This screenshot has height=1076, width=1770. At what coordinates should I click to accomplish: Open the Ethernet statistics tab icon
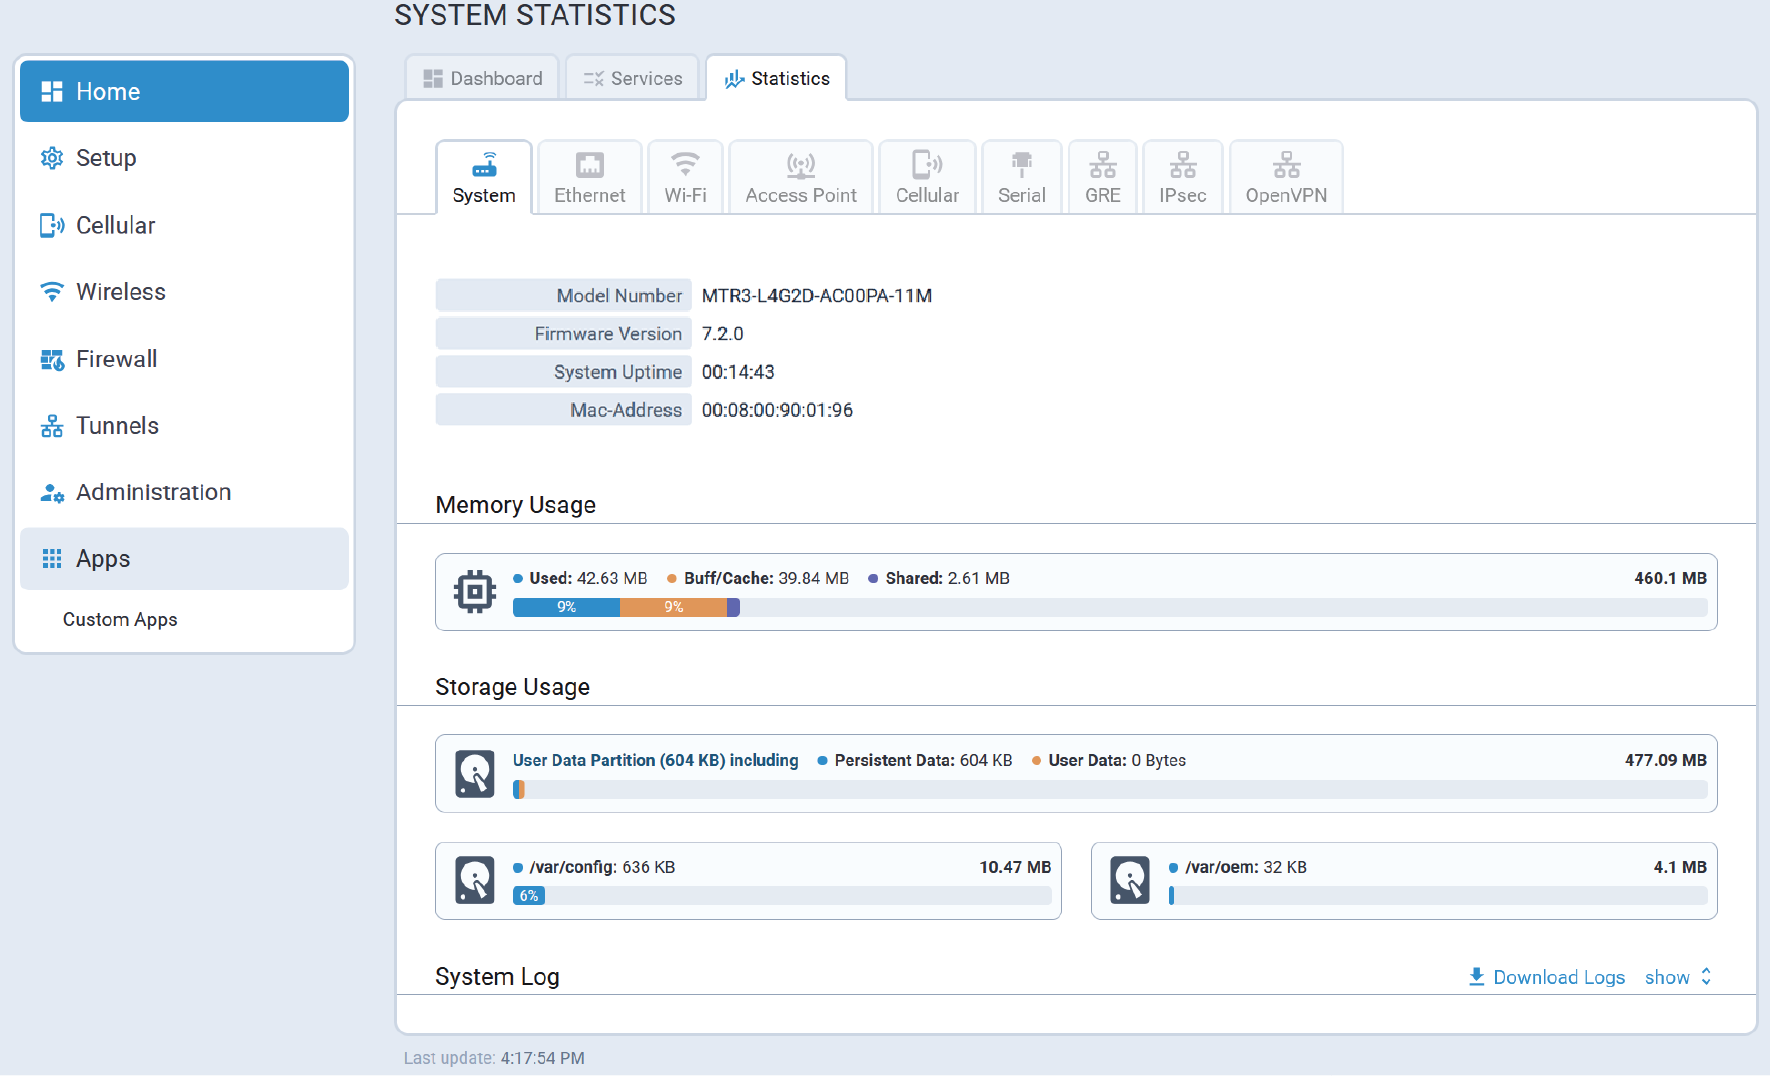click(x=589, y=165)
